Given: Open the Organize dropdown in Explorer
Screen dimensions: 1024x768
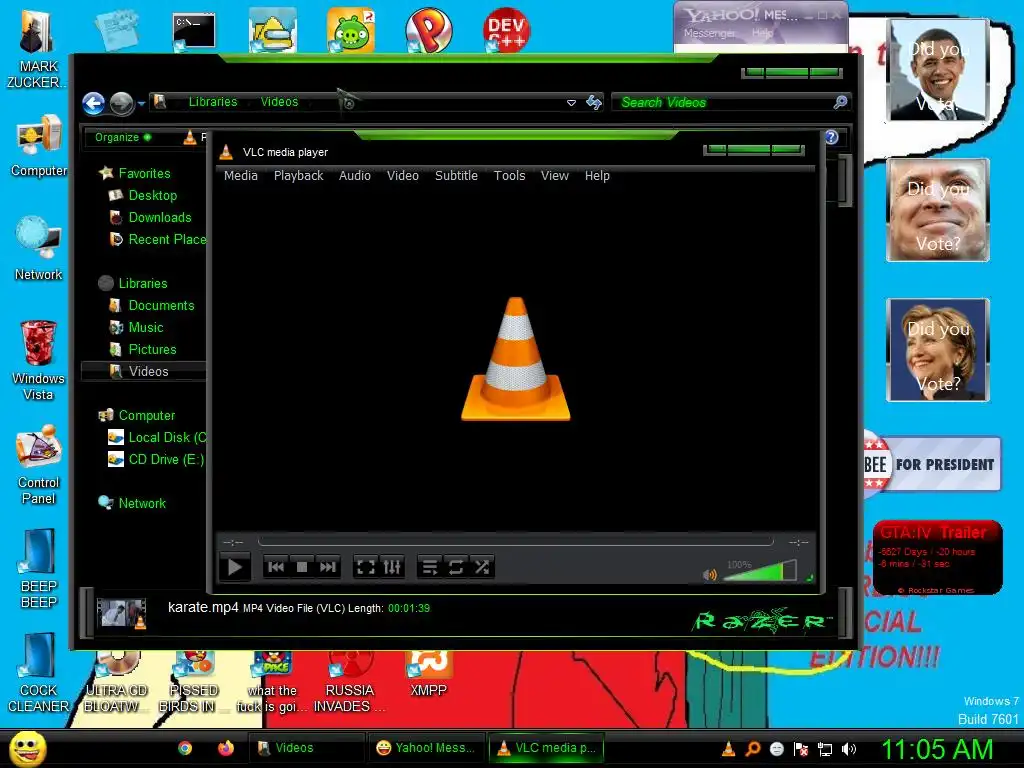Looking at the screenshot, I should (123, 137).
